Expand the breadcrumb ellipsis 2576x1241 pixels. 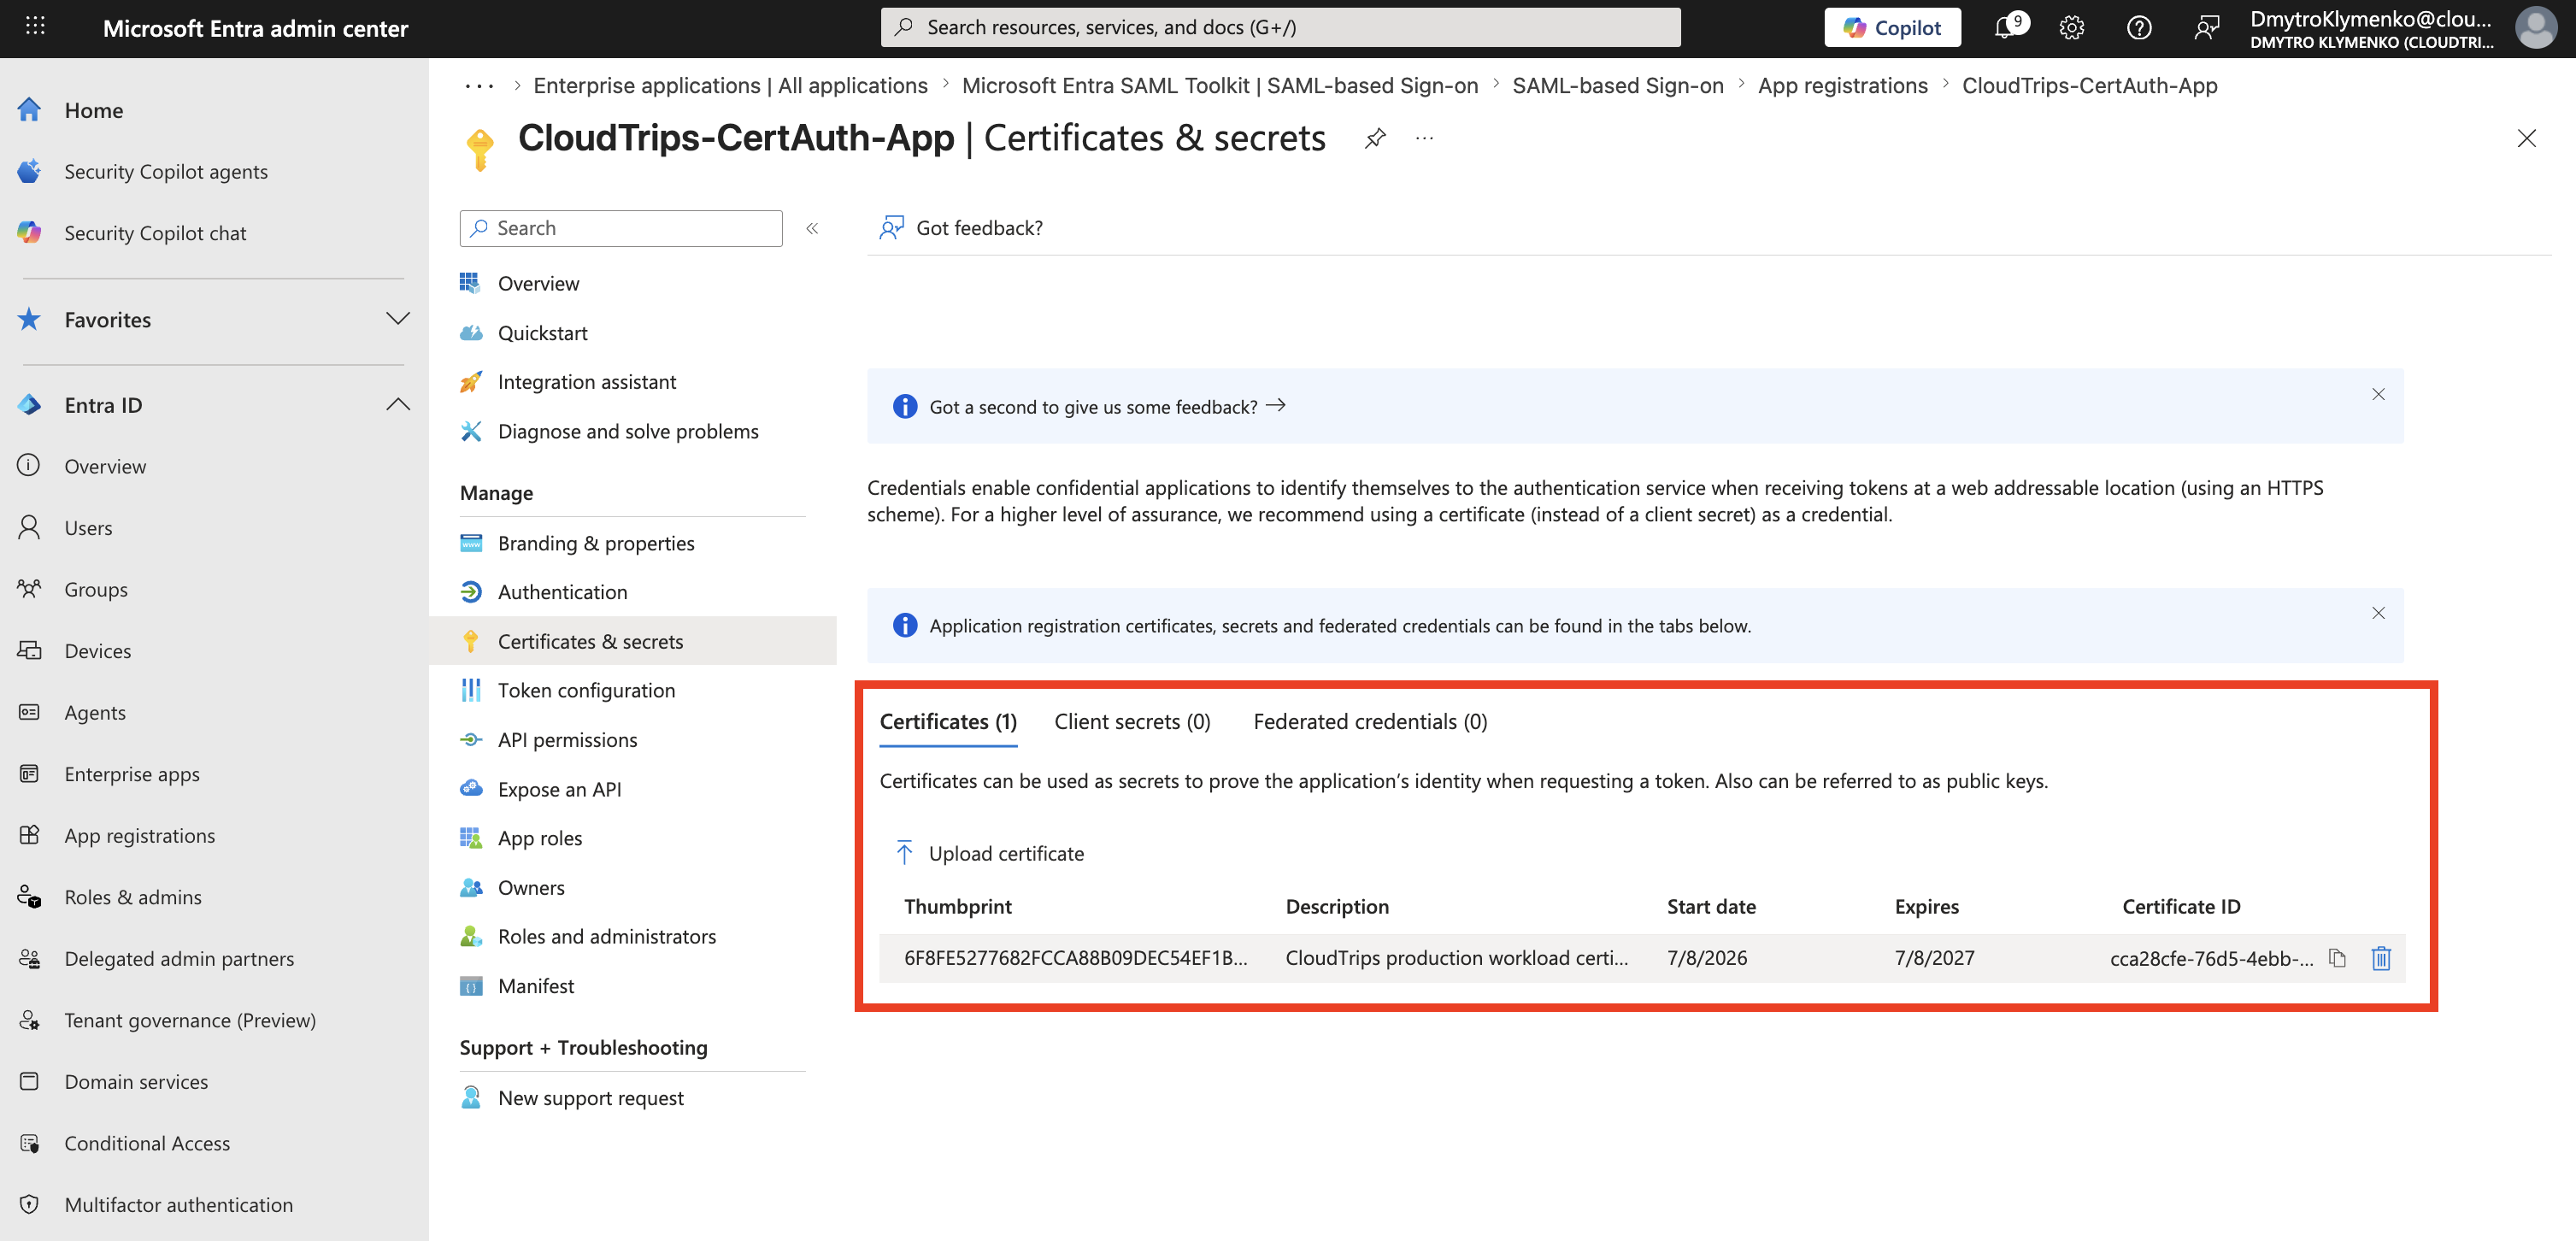(479, 86)
